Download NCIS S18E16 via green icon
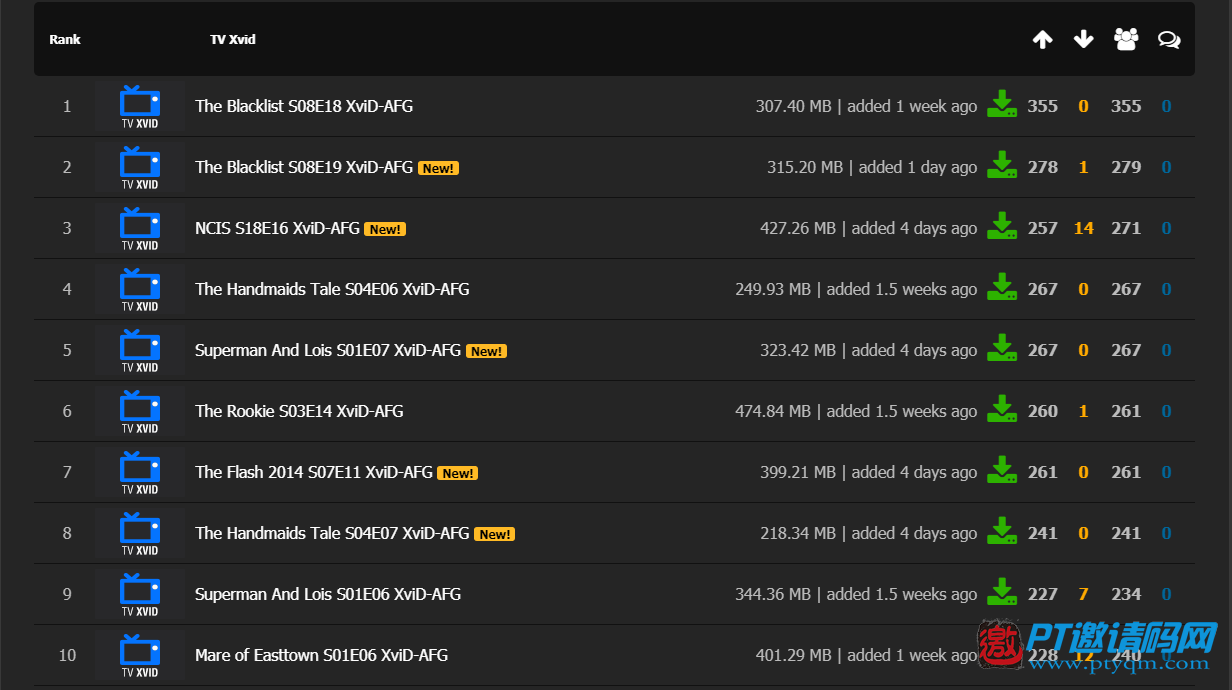 tap(1002, 227)
